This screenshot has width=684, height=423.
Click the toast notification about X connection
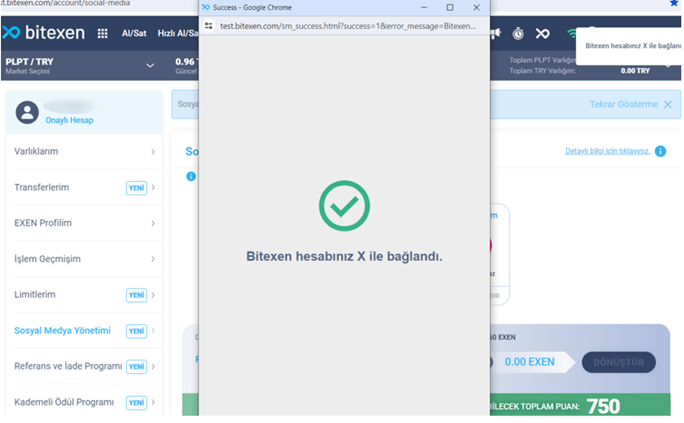[x=629, y=46]
